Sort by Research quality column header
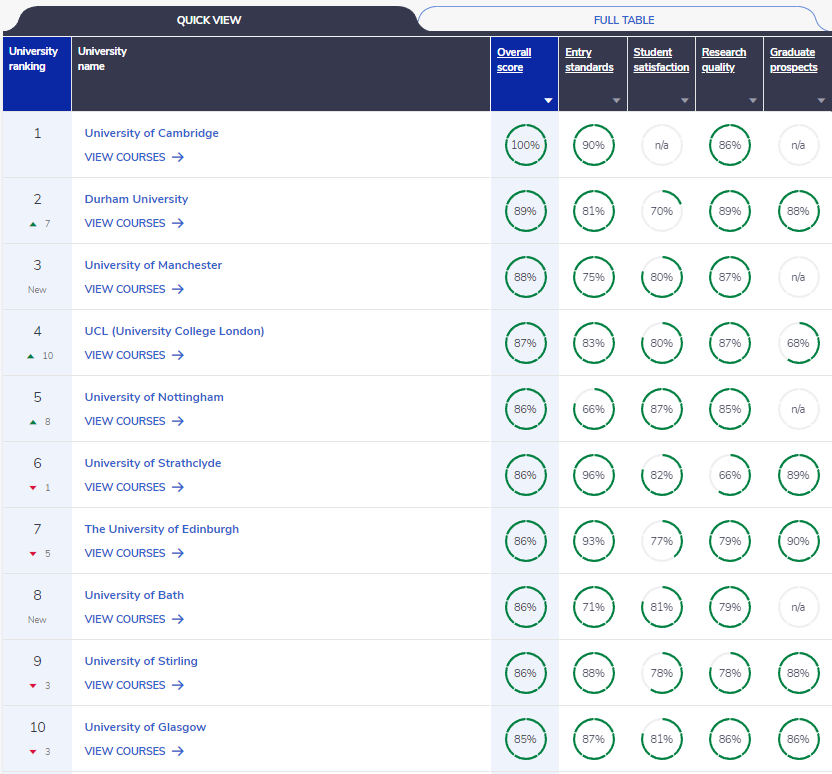The height and width of the screenshot is (774, 832). [724, 59]
